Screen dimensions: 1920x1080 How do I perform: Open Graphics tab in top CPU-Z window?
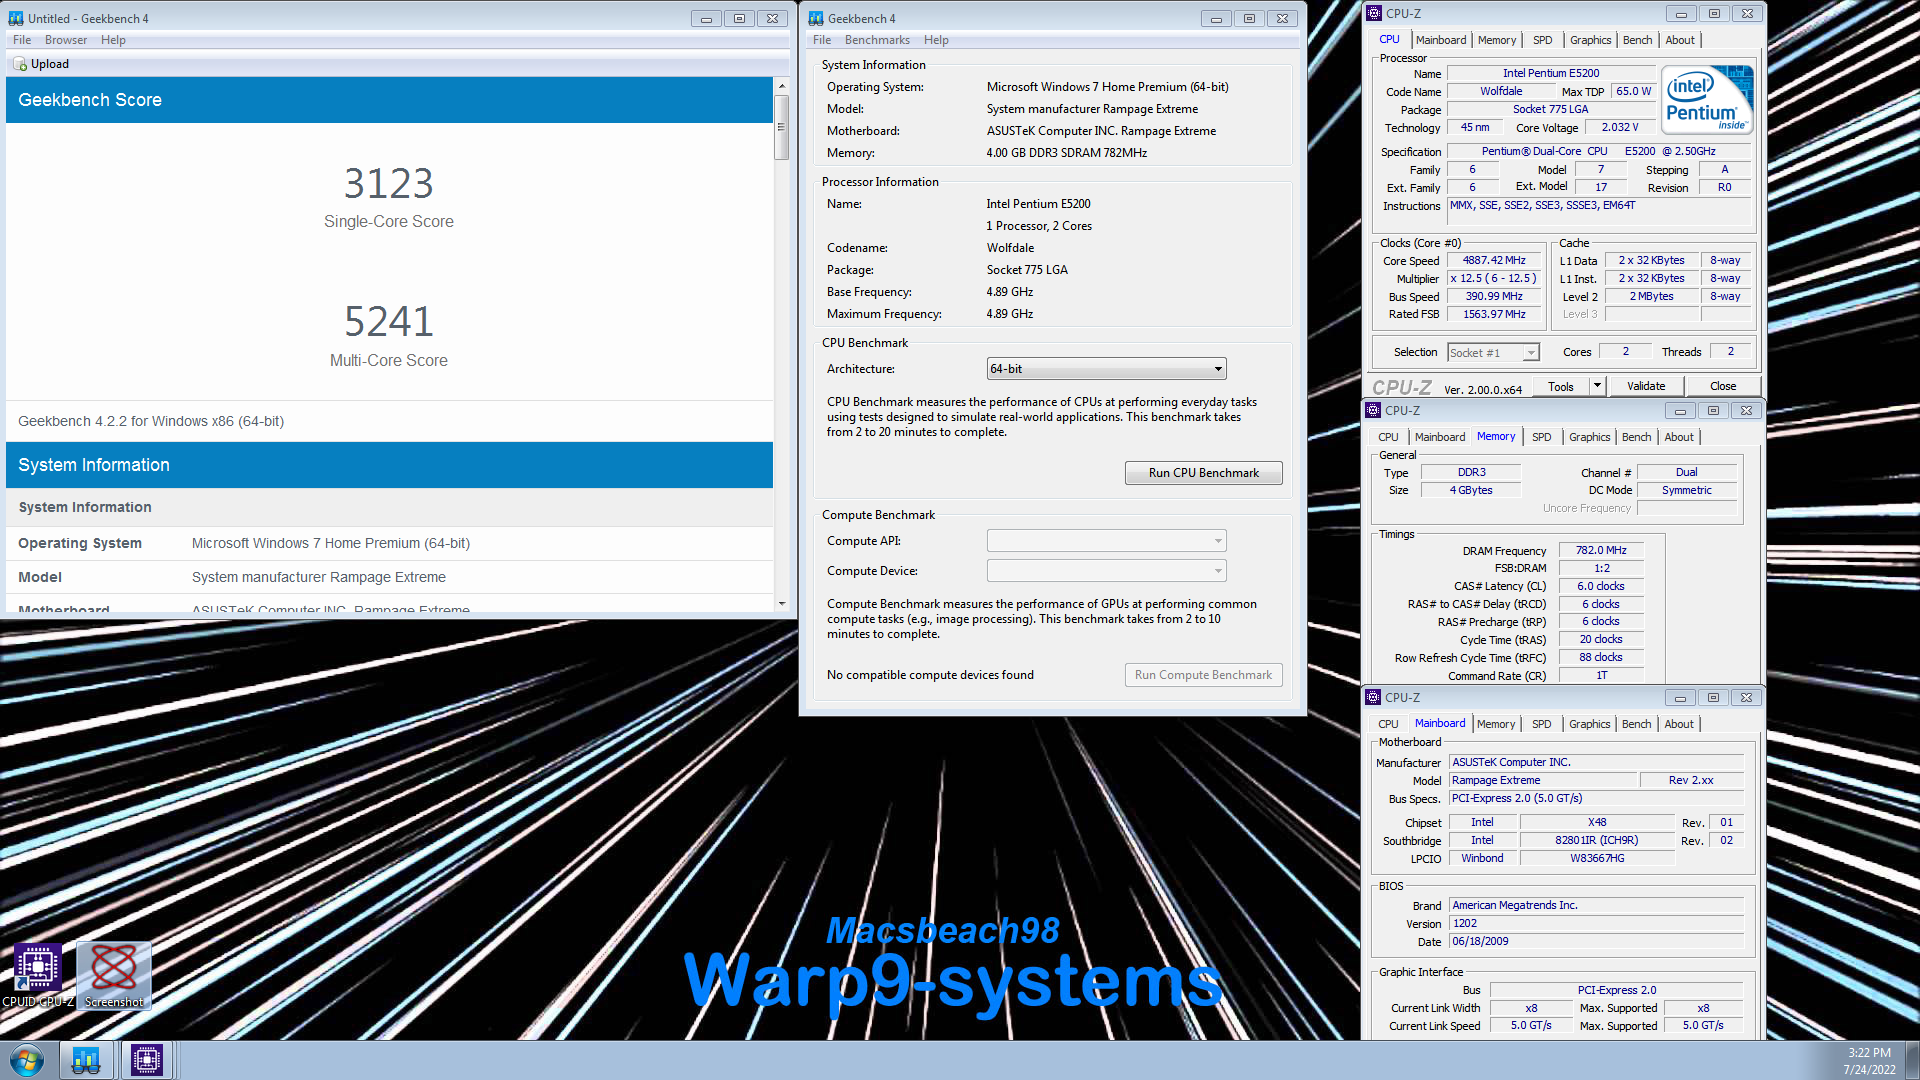pos(1590,40)
